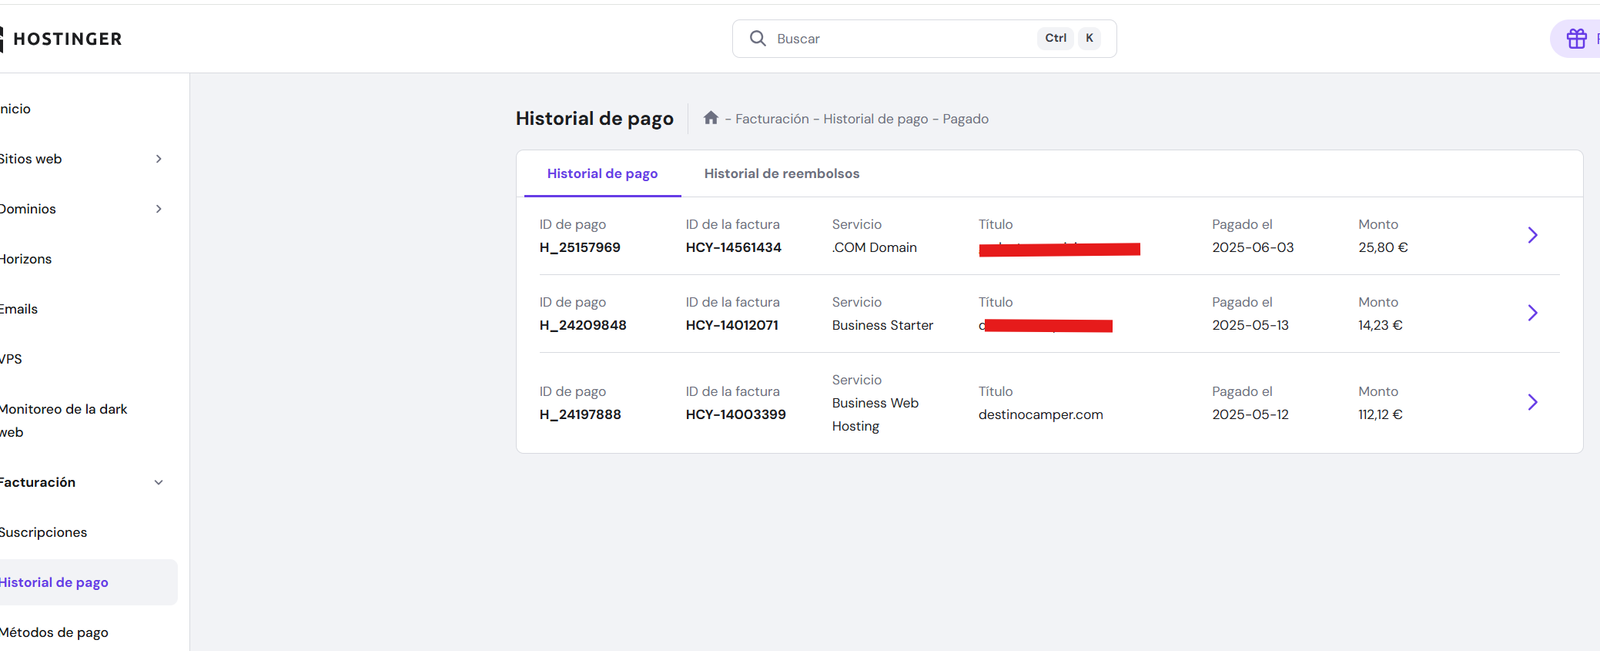The width and height of the screenshot is (1600, 651).
Task: Click the Business Starter service text
Action: 883,325
